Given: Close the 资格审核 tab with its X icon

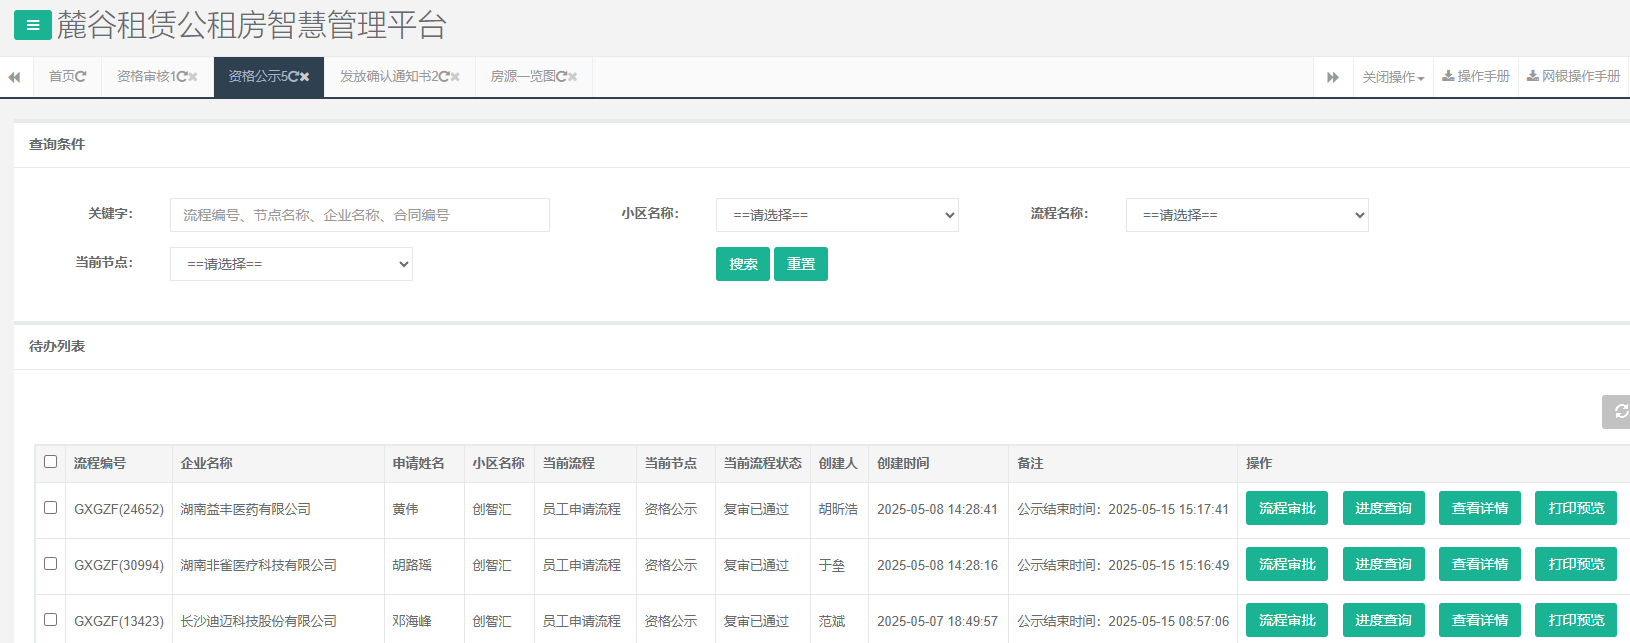Looking at the screenshot, I should tap(193, 77).
